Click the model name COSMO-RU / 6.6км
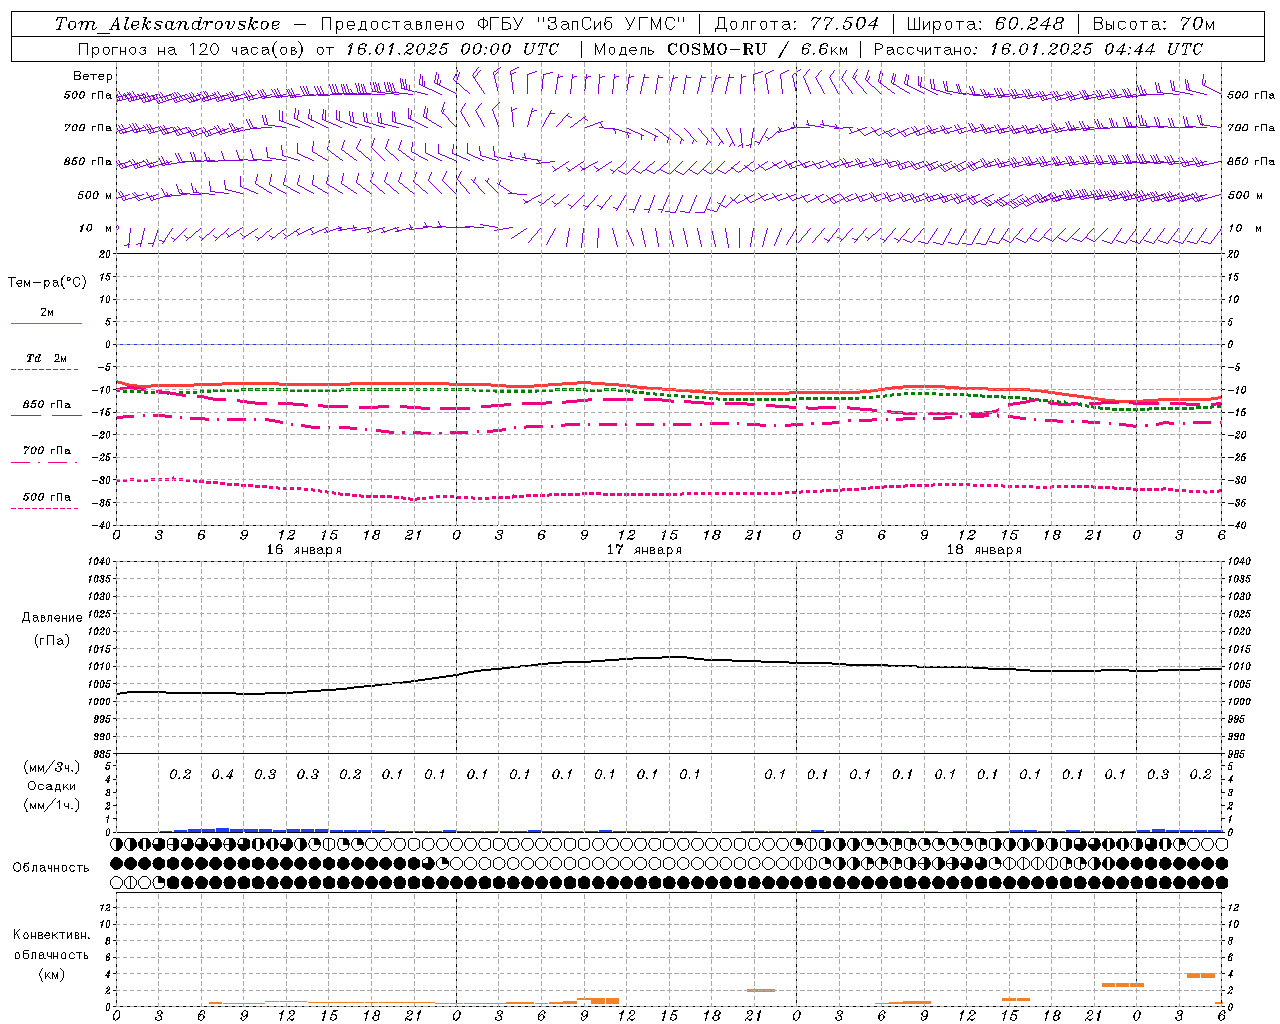Screen dimensions: 1280x1024 (x=757, y=49)
